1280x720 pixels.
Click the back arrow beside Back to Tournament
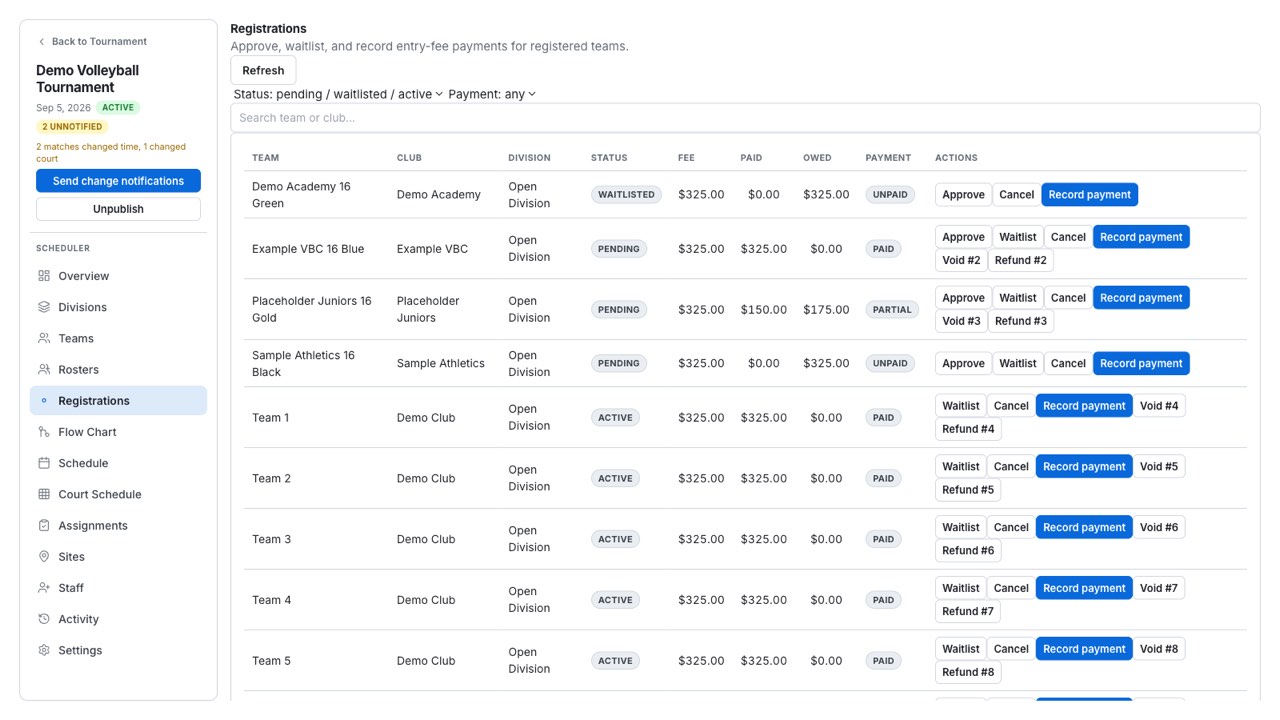41,42
